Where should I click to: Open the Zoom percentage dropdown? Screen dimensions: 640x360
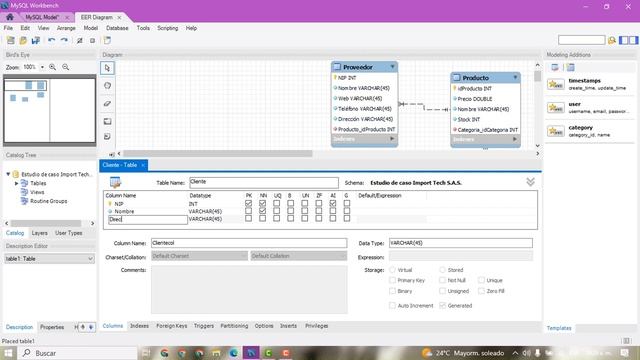tap(42, 67)
